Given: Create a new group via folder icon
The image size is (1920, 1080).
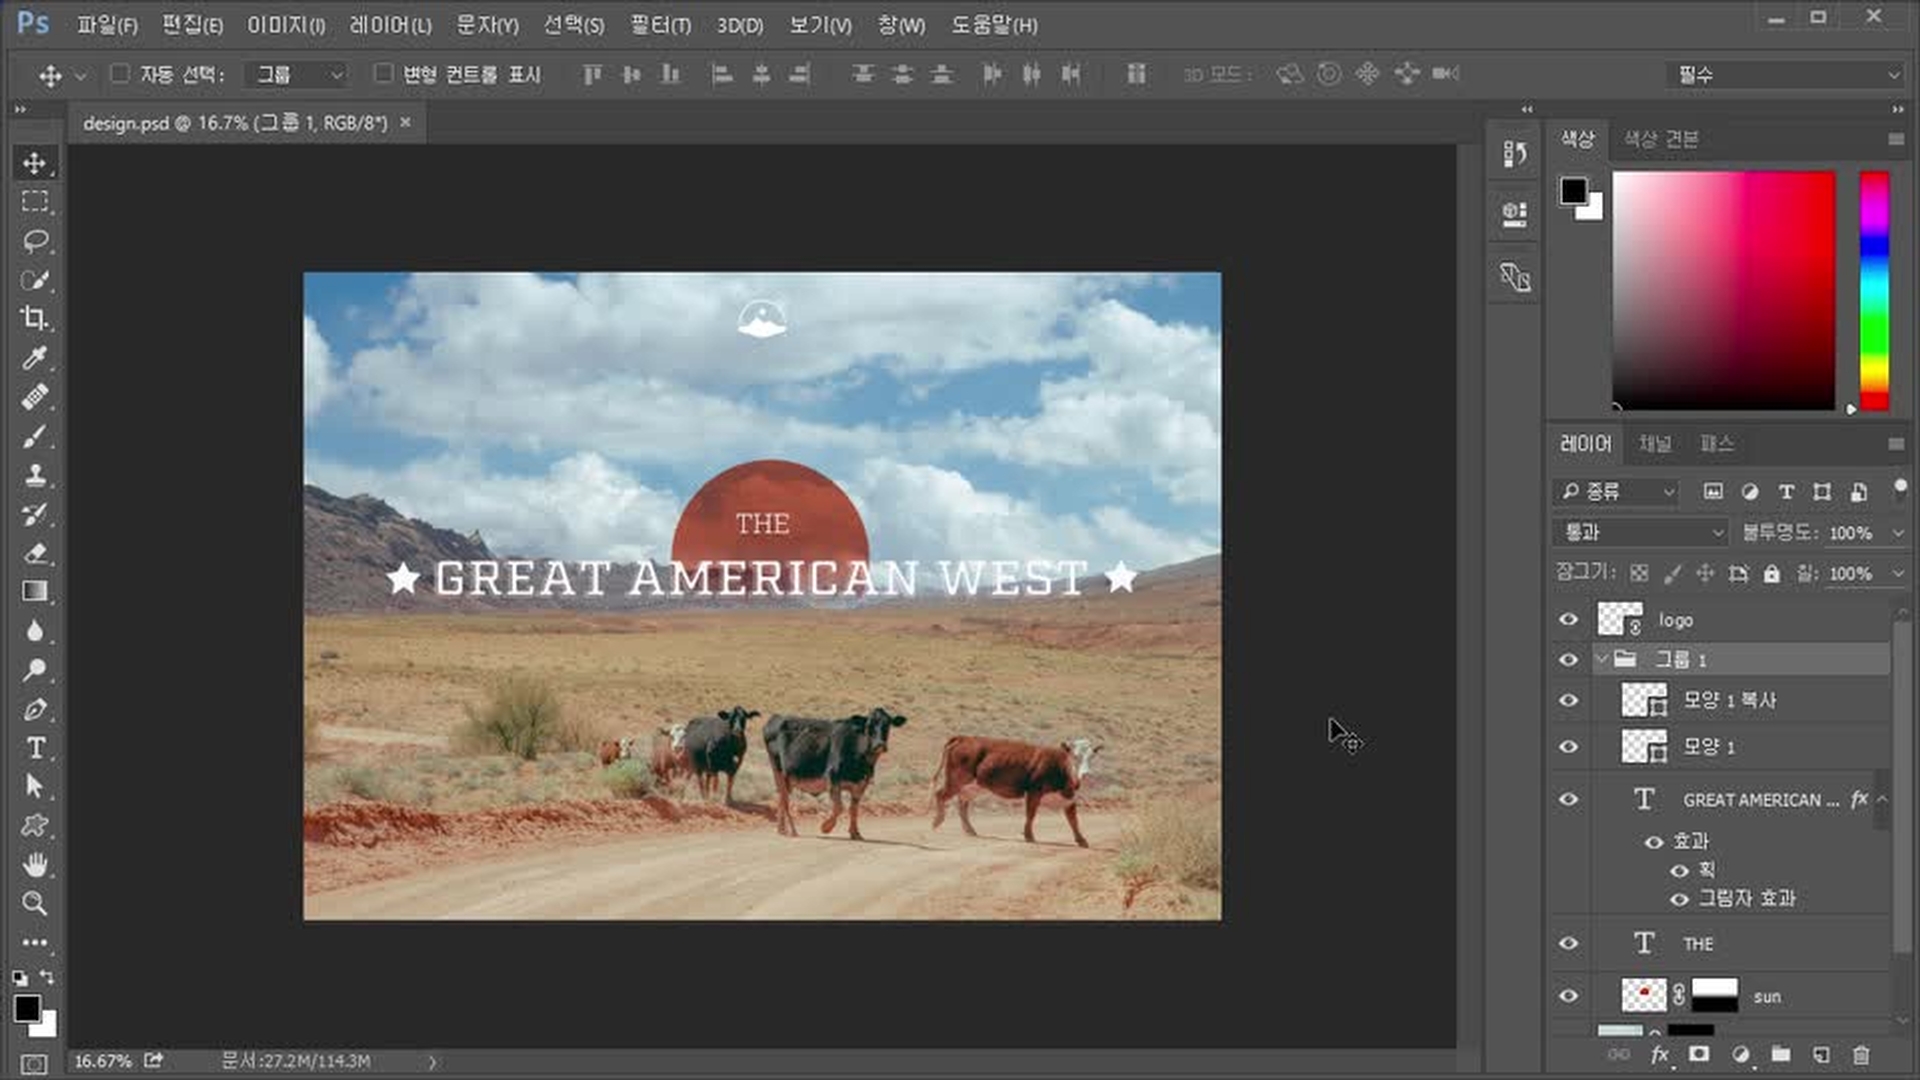Looking at the screenshot, I should (1780, 1055).
